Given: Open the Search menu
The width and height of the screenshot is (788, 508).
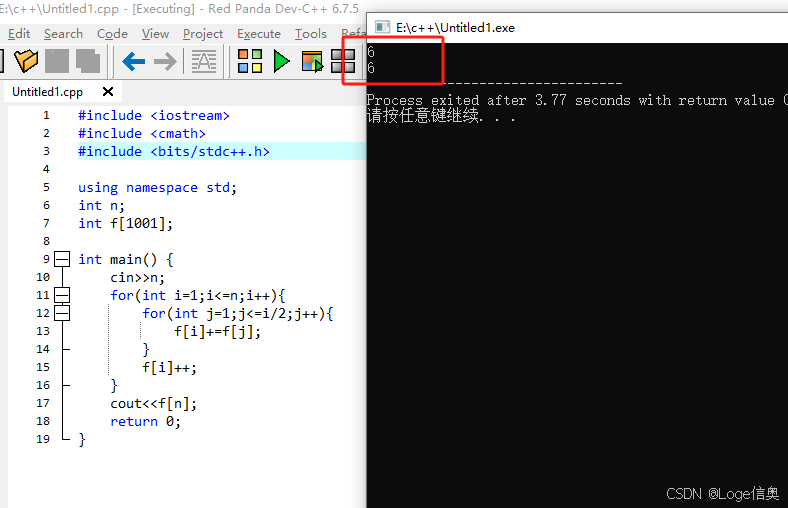Looking at the screenshot, I should 63,34.
